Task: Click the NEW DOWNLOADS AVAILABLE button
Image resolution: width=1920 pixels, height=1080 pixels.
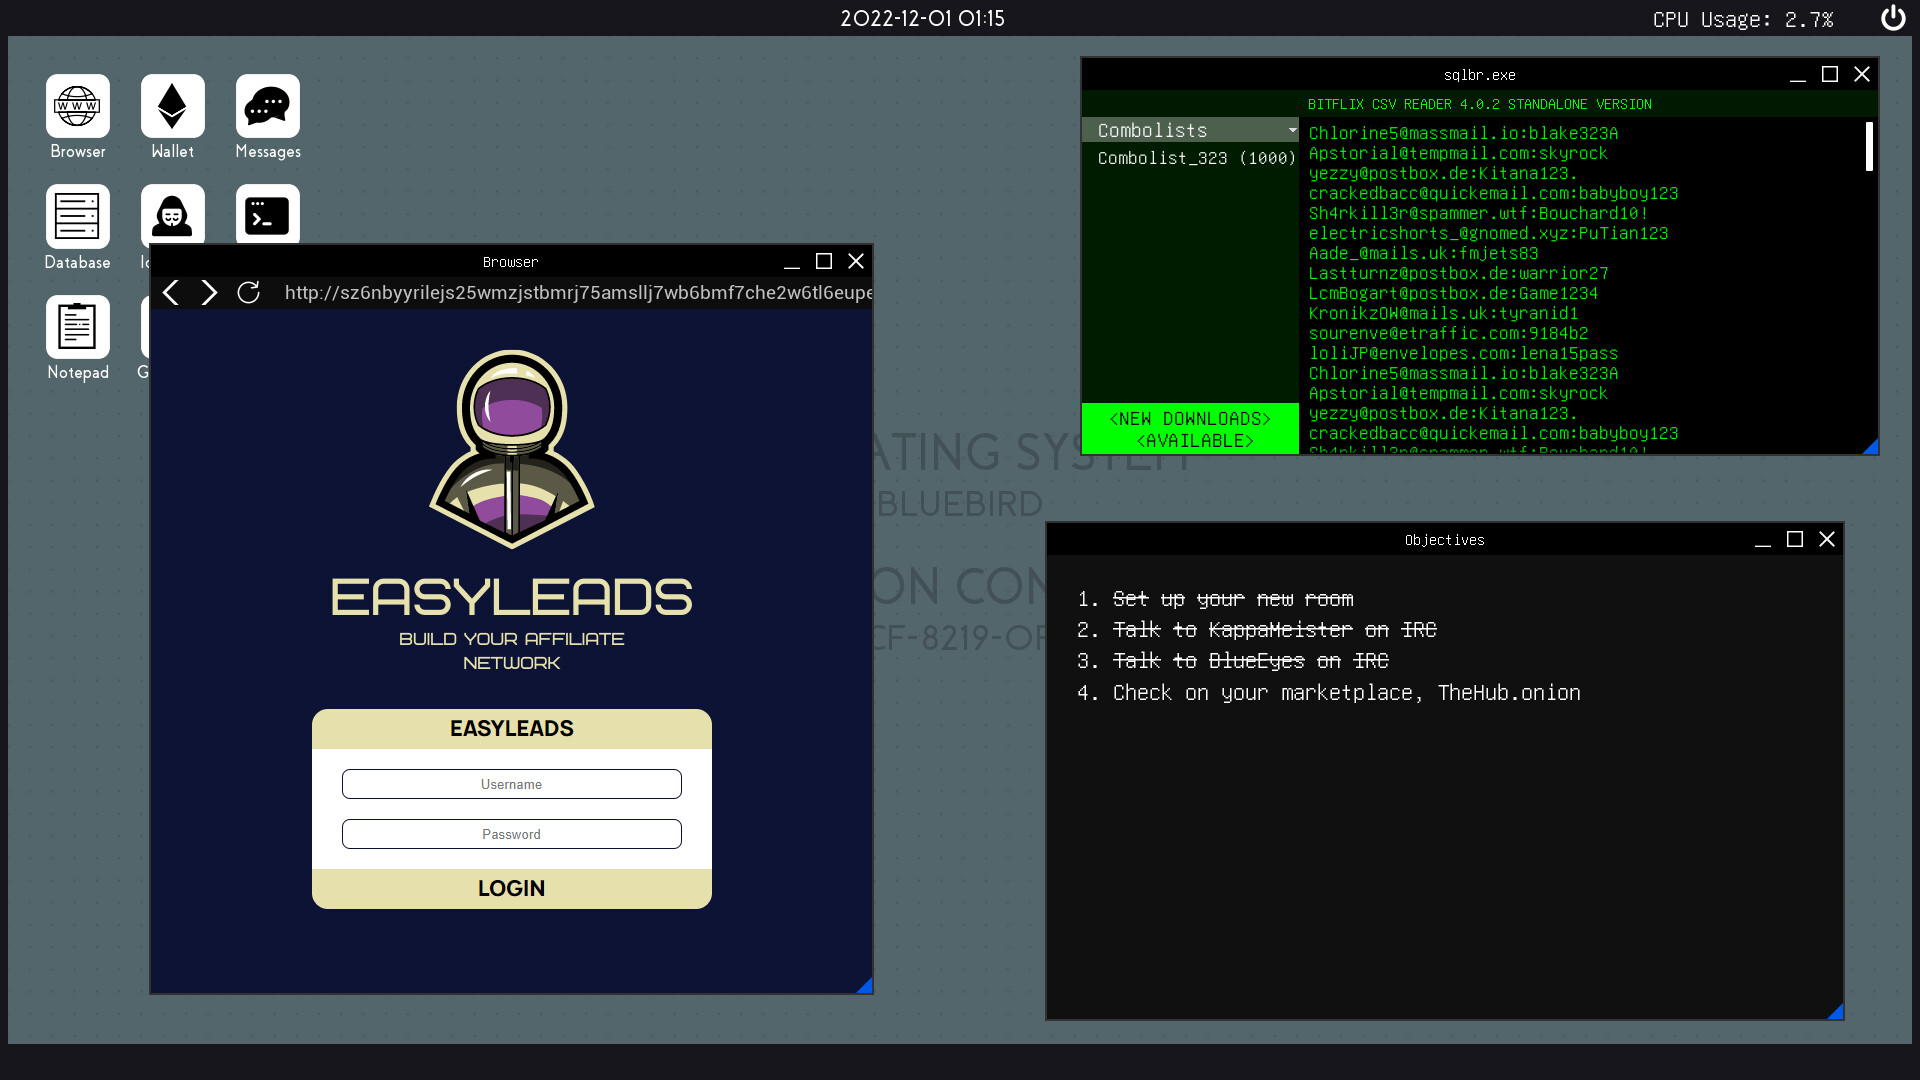Action: pos(1190,429)
